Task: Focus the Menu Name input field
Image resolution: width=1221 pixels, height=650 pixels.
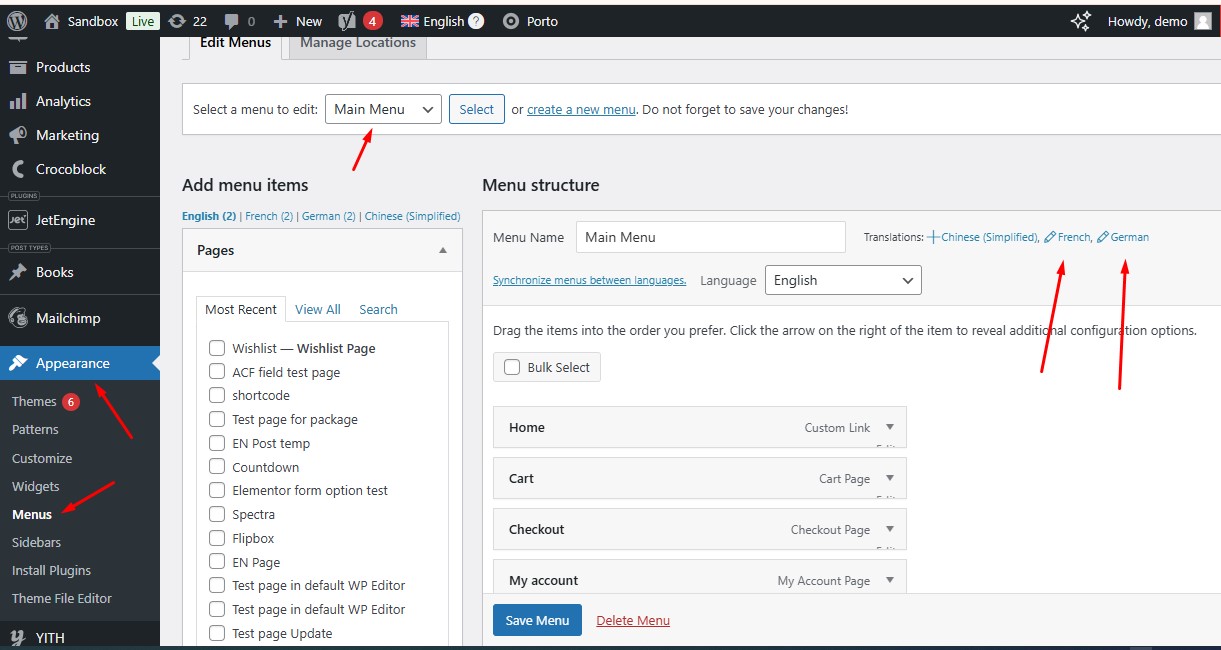Action: click(711, 237)
